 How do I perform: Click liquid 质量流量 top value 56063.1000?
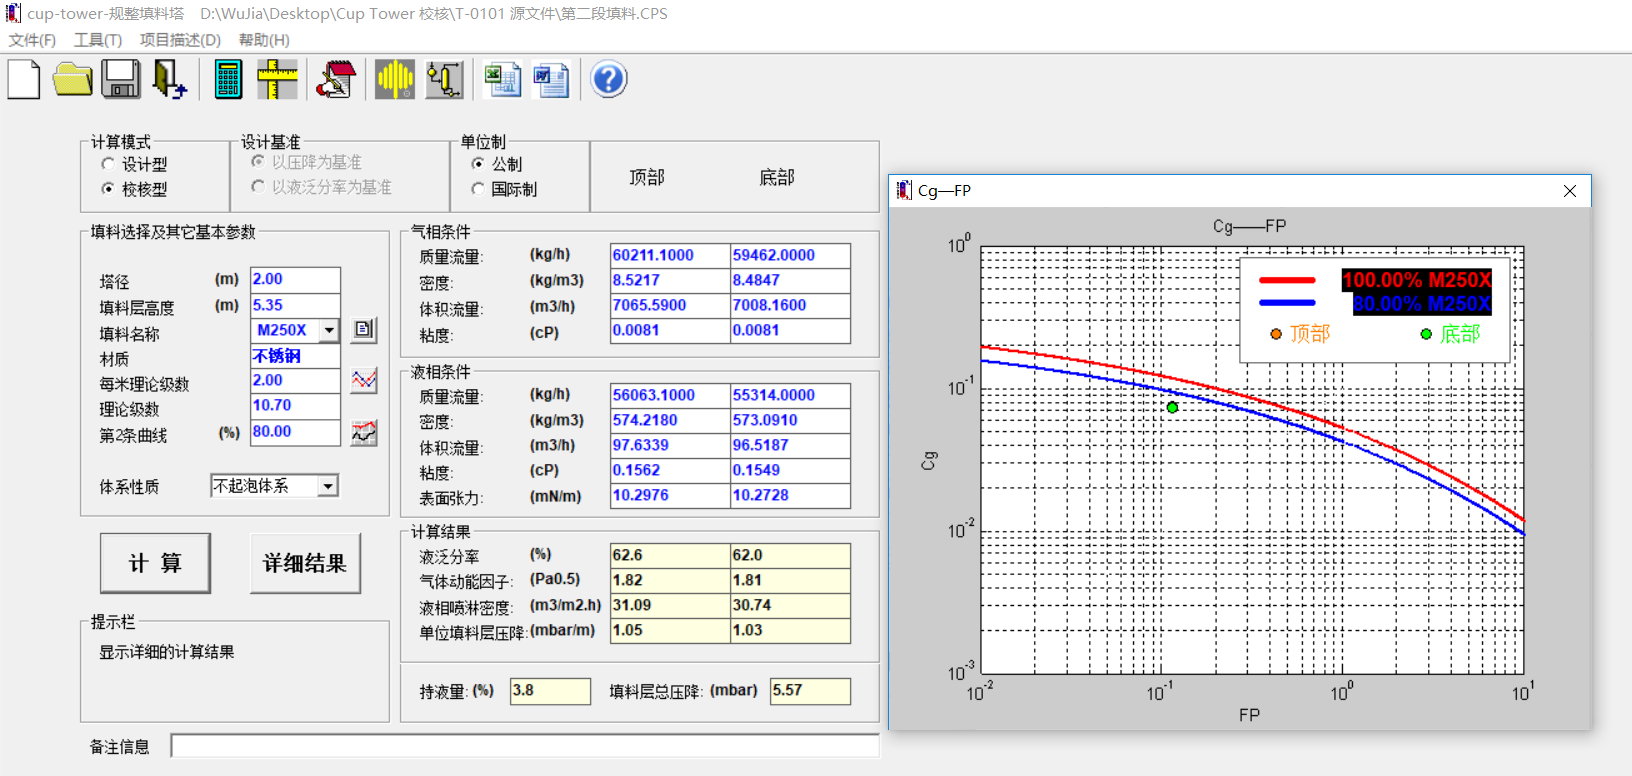click(x=670, y=395)
